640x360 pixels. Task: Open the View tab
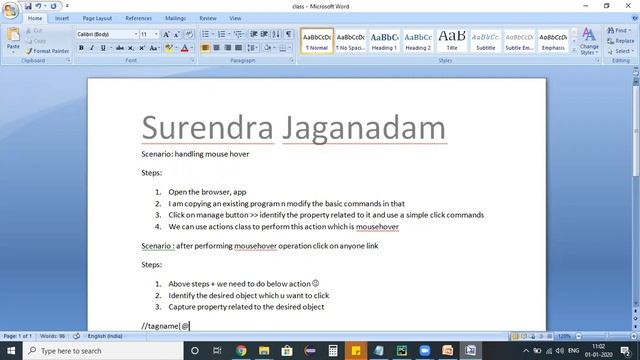tap(235, 18)
